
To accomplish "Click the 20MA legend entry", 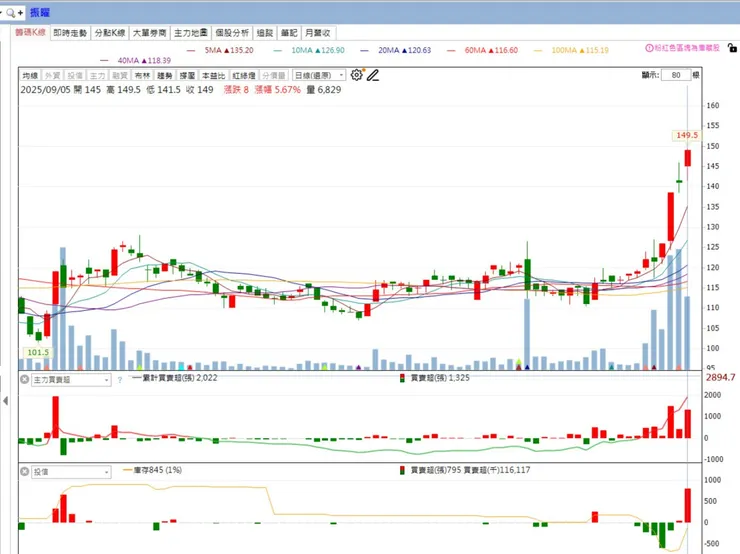I will point(396,50).
